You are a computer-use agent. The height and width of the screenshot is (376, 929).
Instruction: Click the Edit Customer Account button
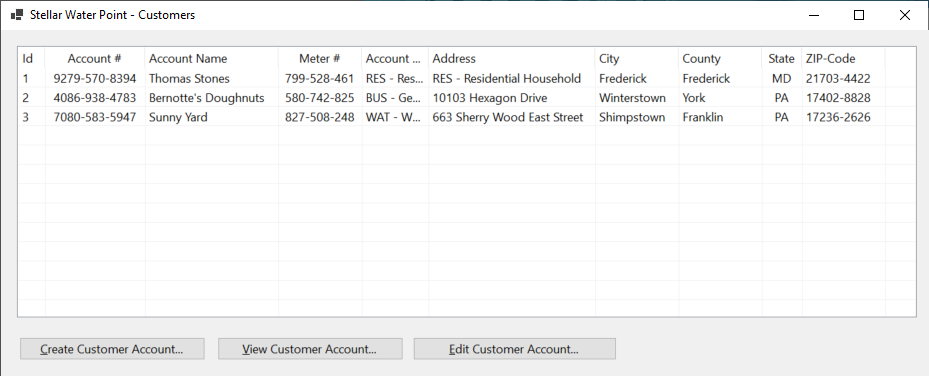[x=514, y=349]
